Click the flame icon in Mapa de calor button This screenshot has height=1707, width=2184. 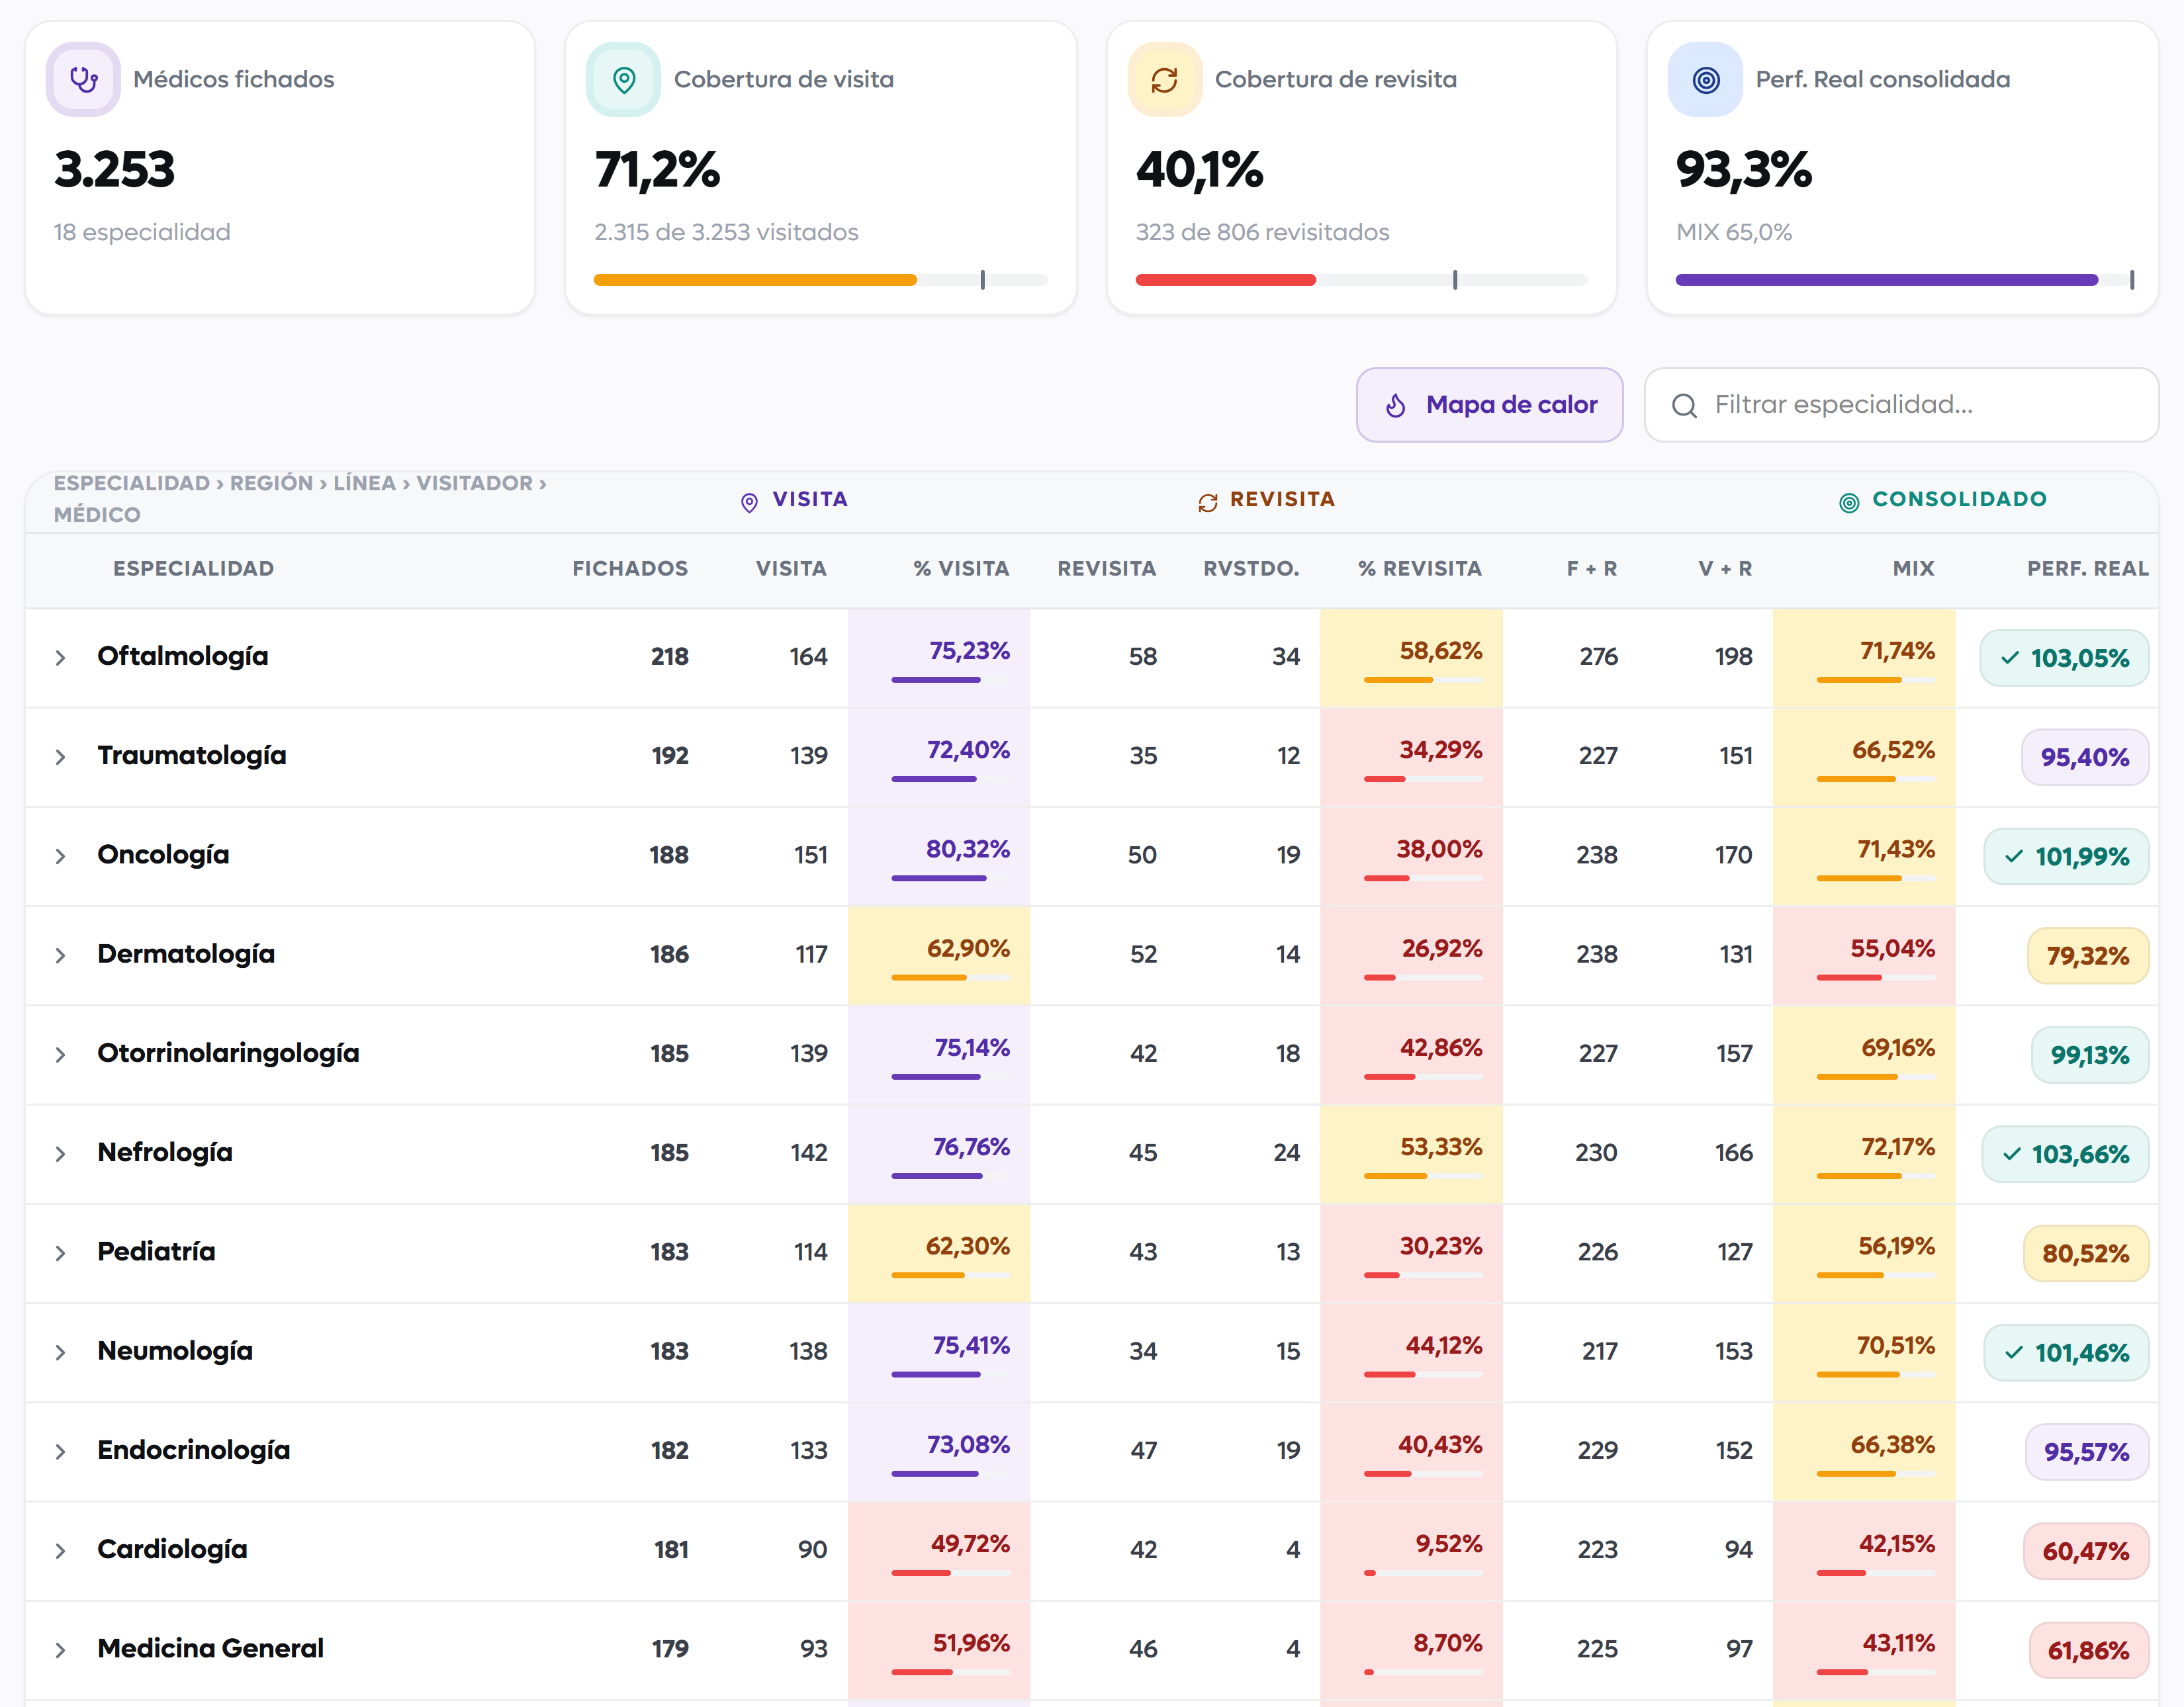click(1396, 405)
